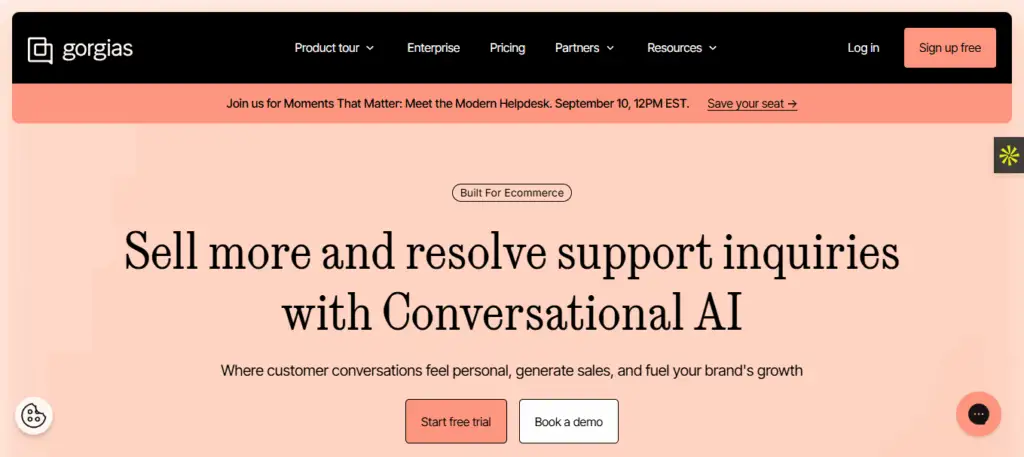
Task: Start the free trial
Action: click(x=456, y=422)
